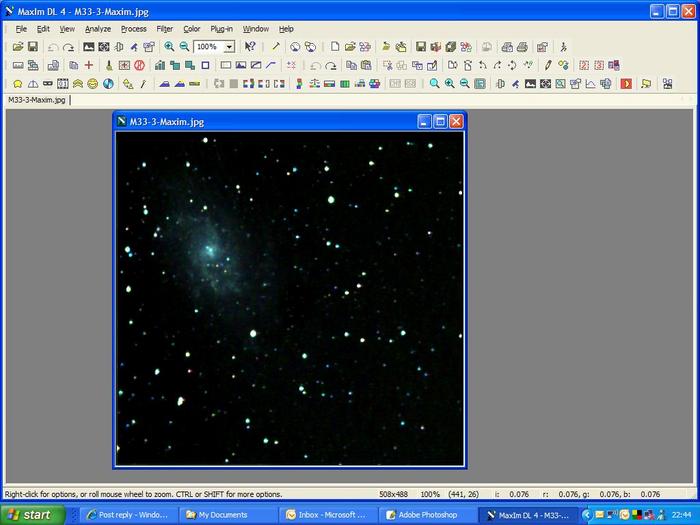Click the 22:44 system tray clock
700x525 pixels.
[x=681, y=515]
